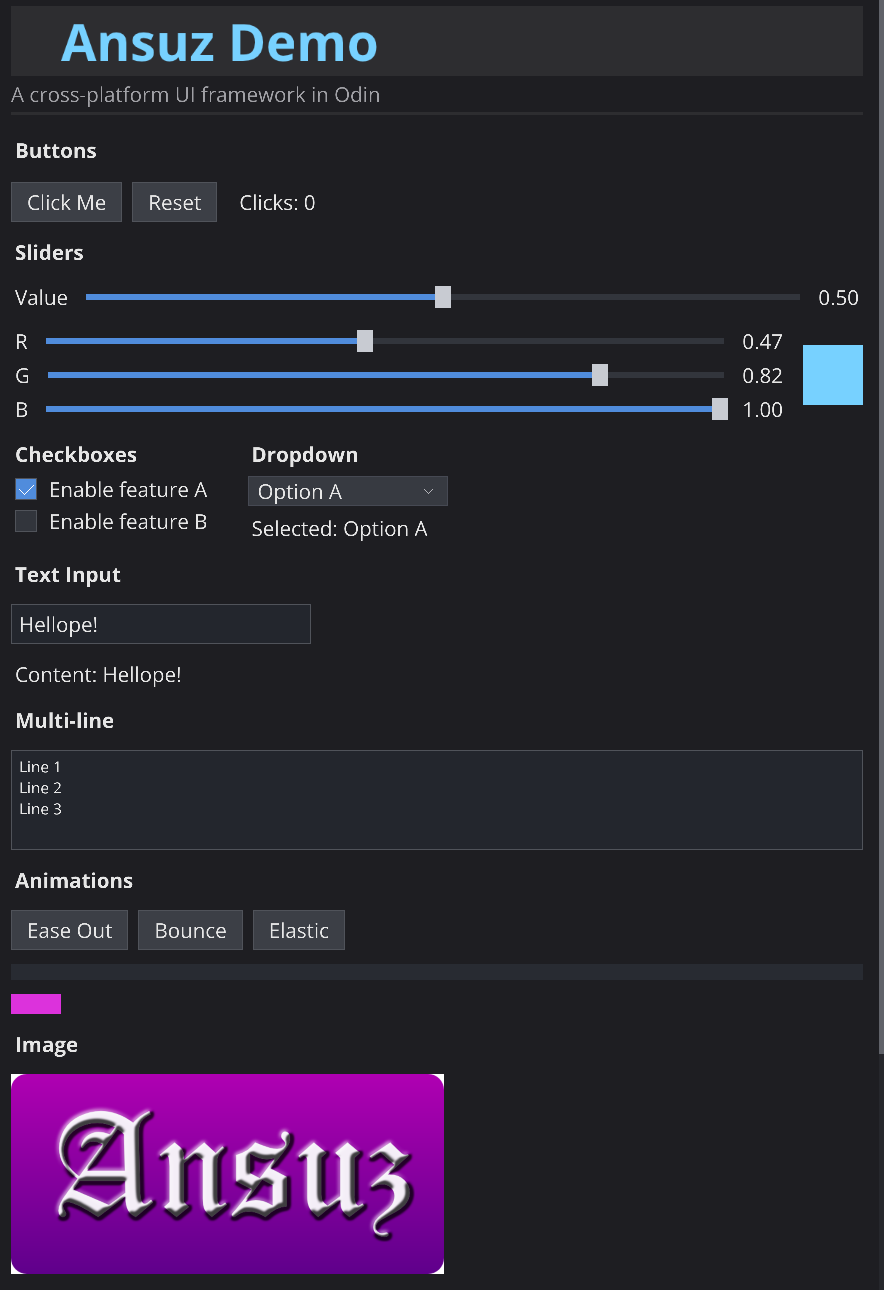The height and width of the screenshot is (1290, 884).
Task: Click the G slider handle
Action: (600, 375)
